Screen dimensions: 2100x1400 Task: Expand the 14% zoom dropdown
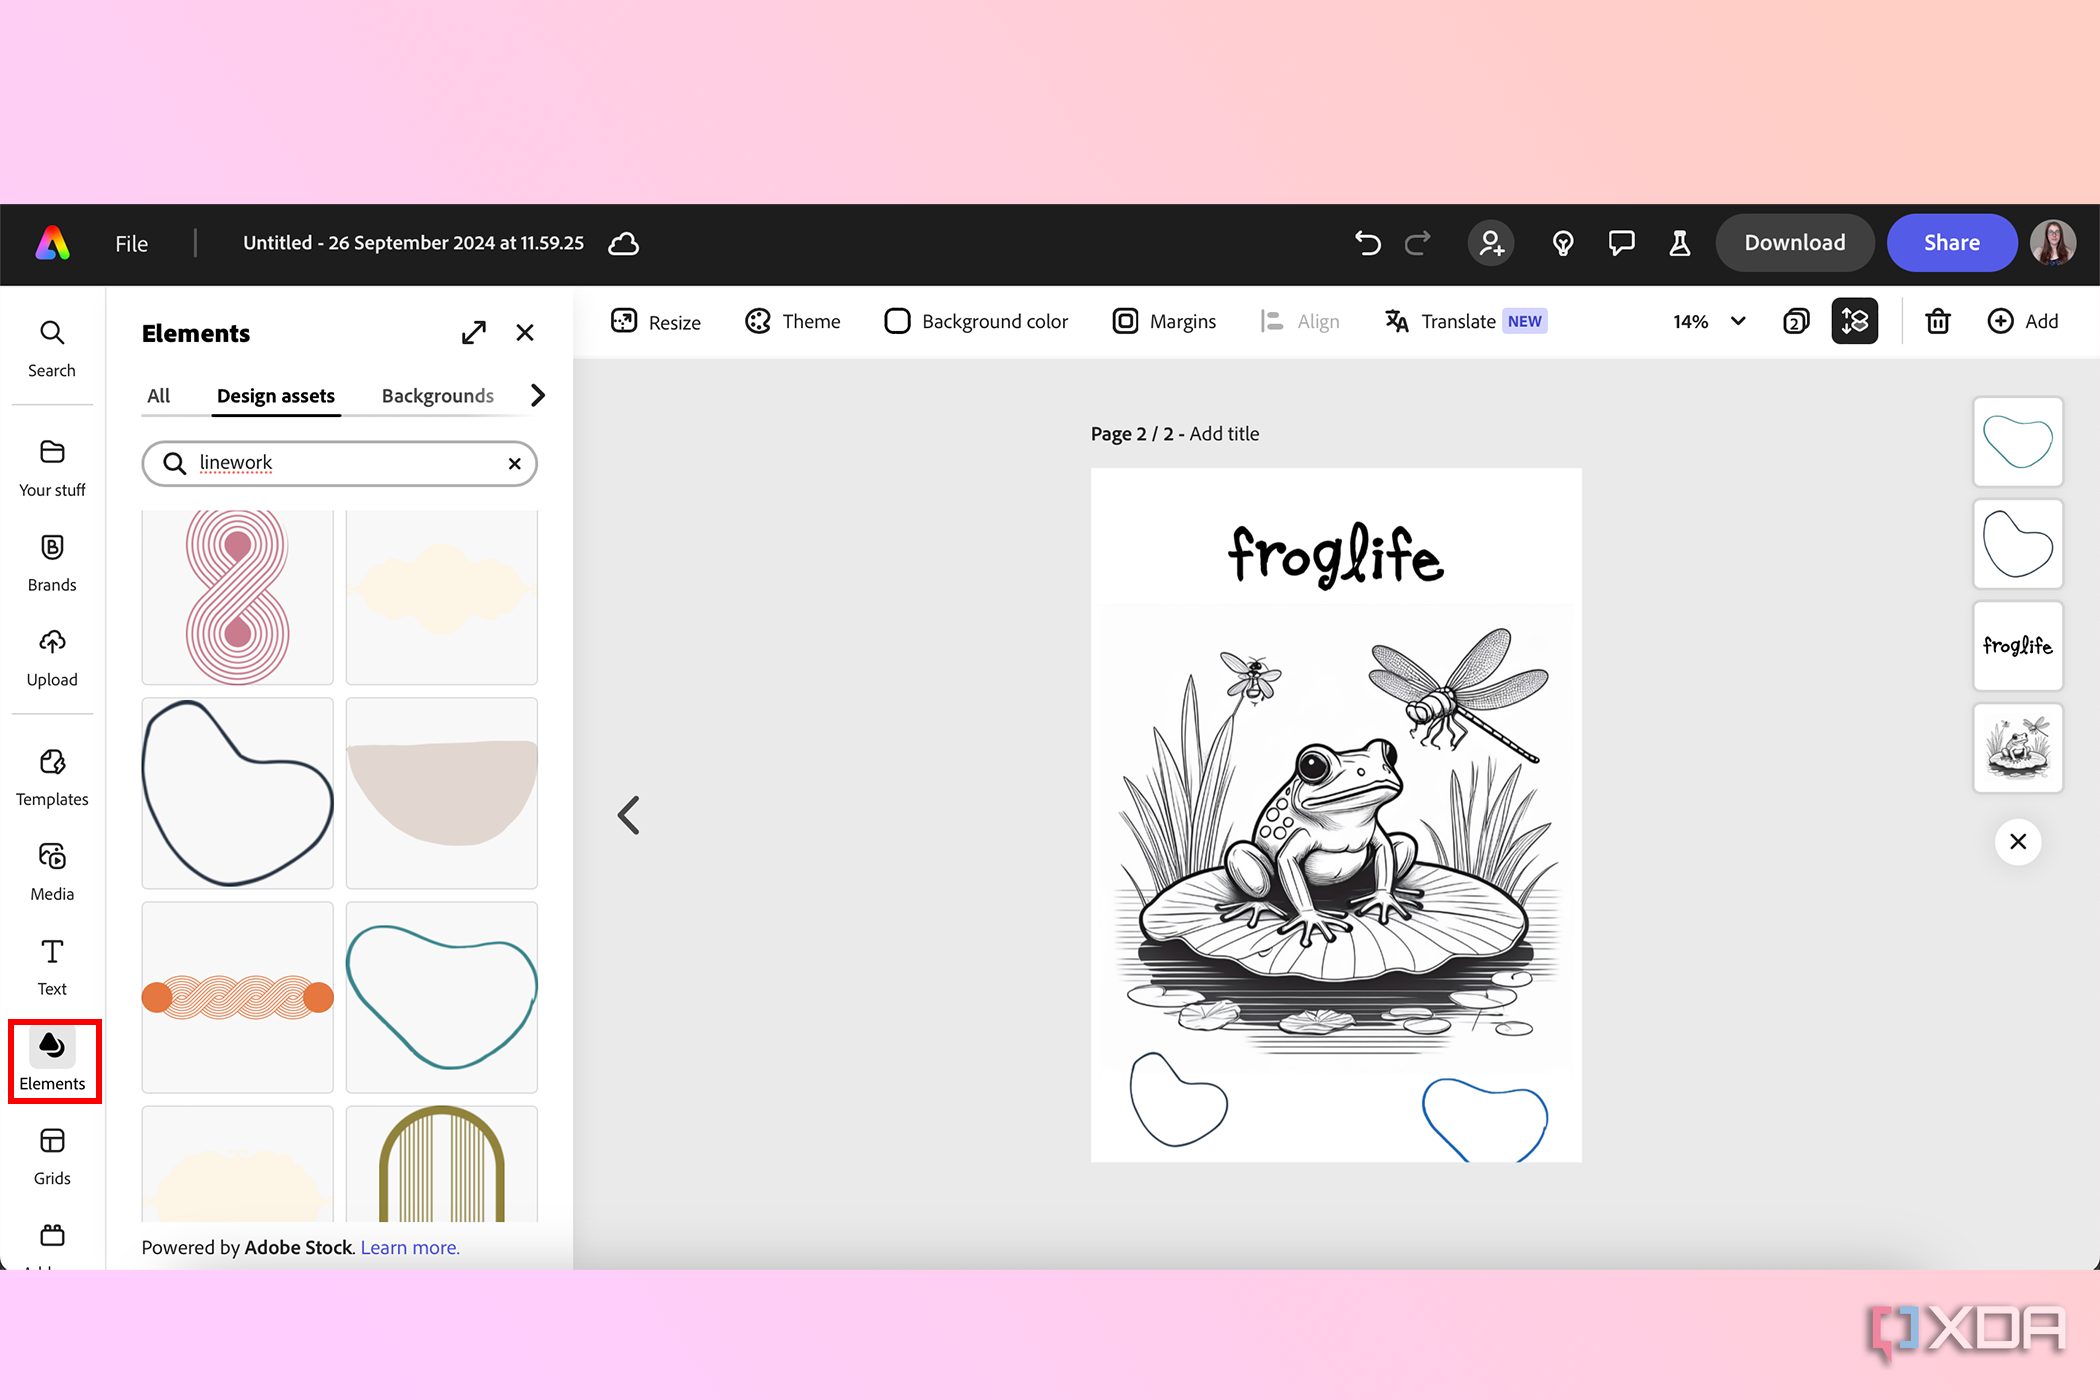click(1738, 321)
